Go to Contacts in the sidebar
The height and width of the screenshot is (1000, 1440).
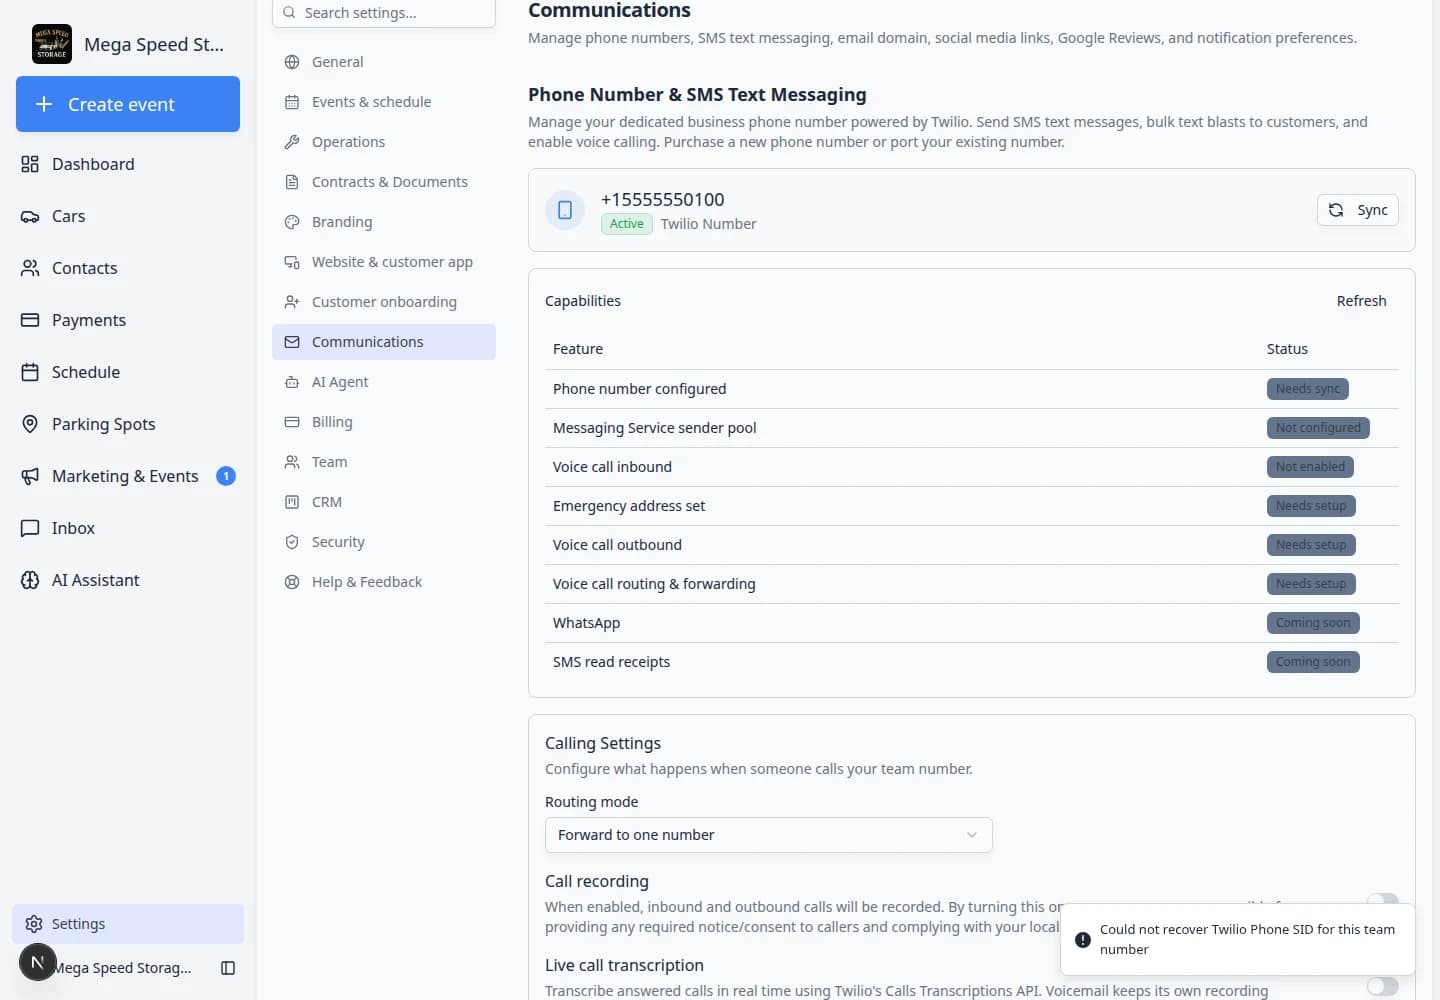coord(128,268)
